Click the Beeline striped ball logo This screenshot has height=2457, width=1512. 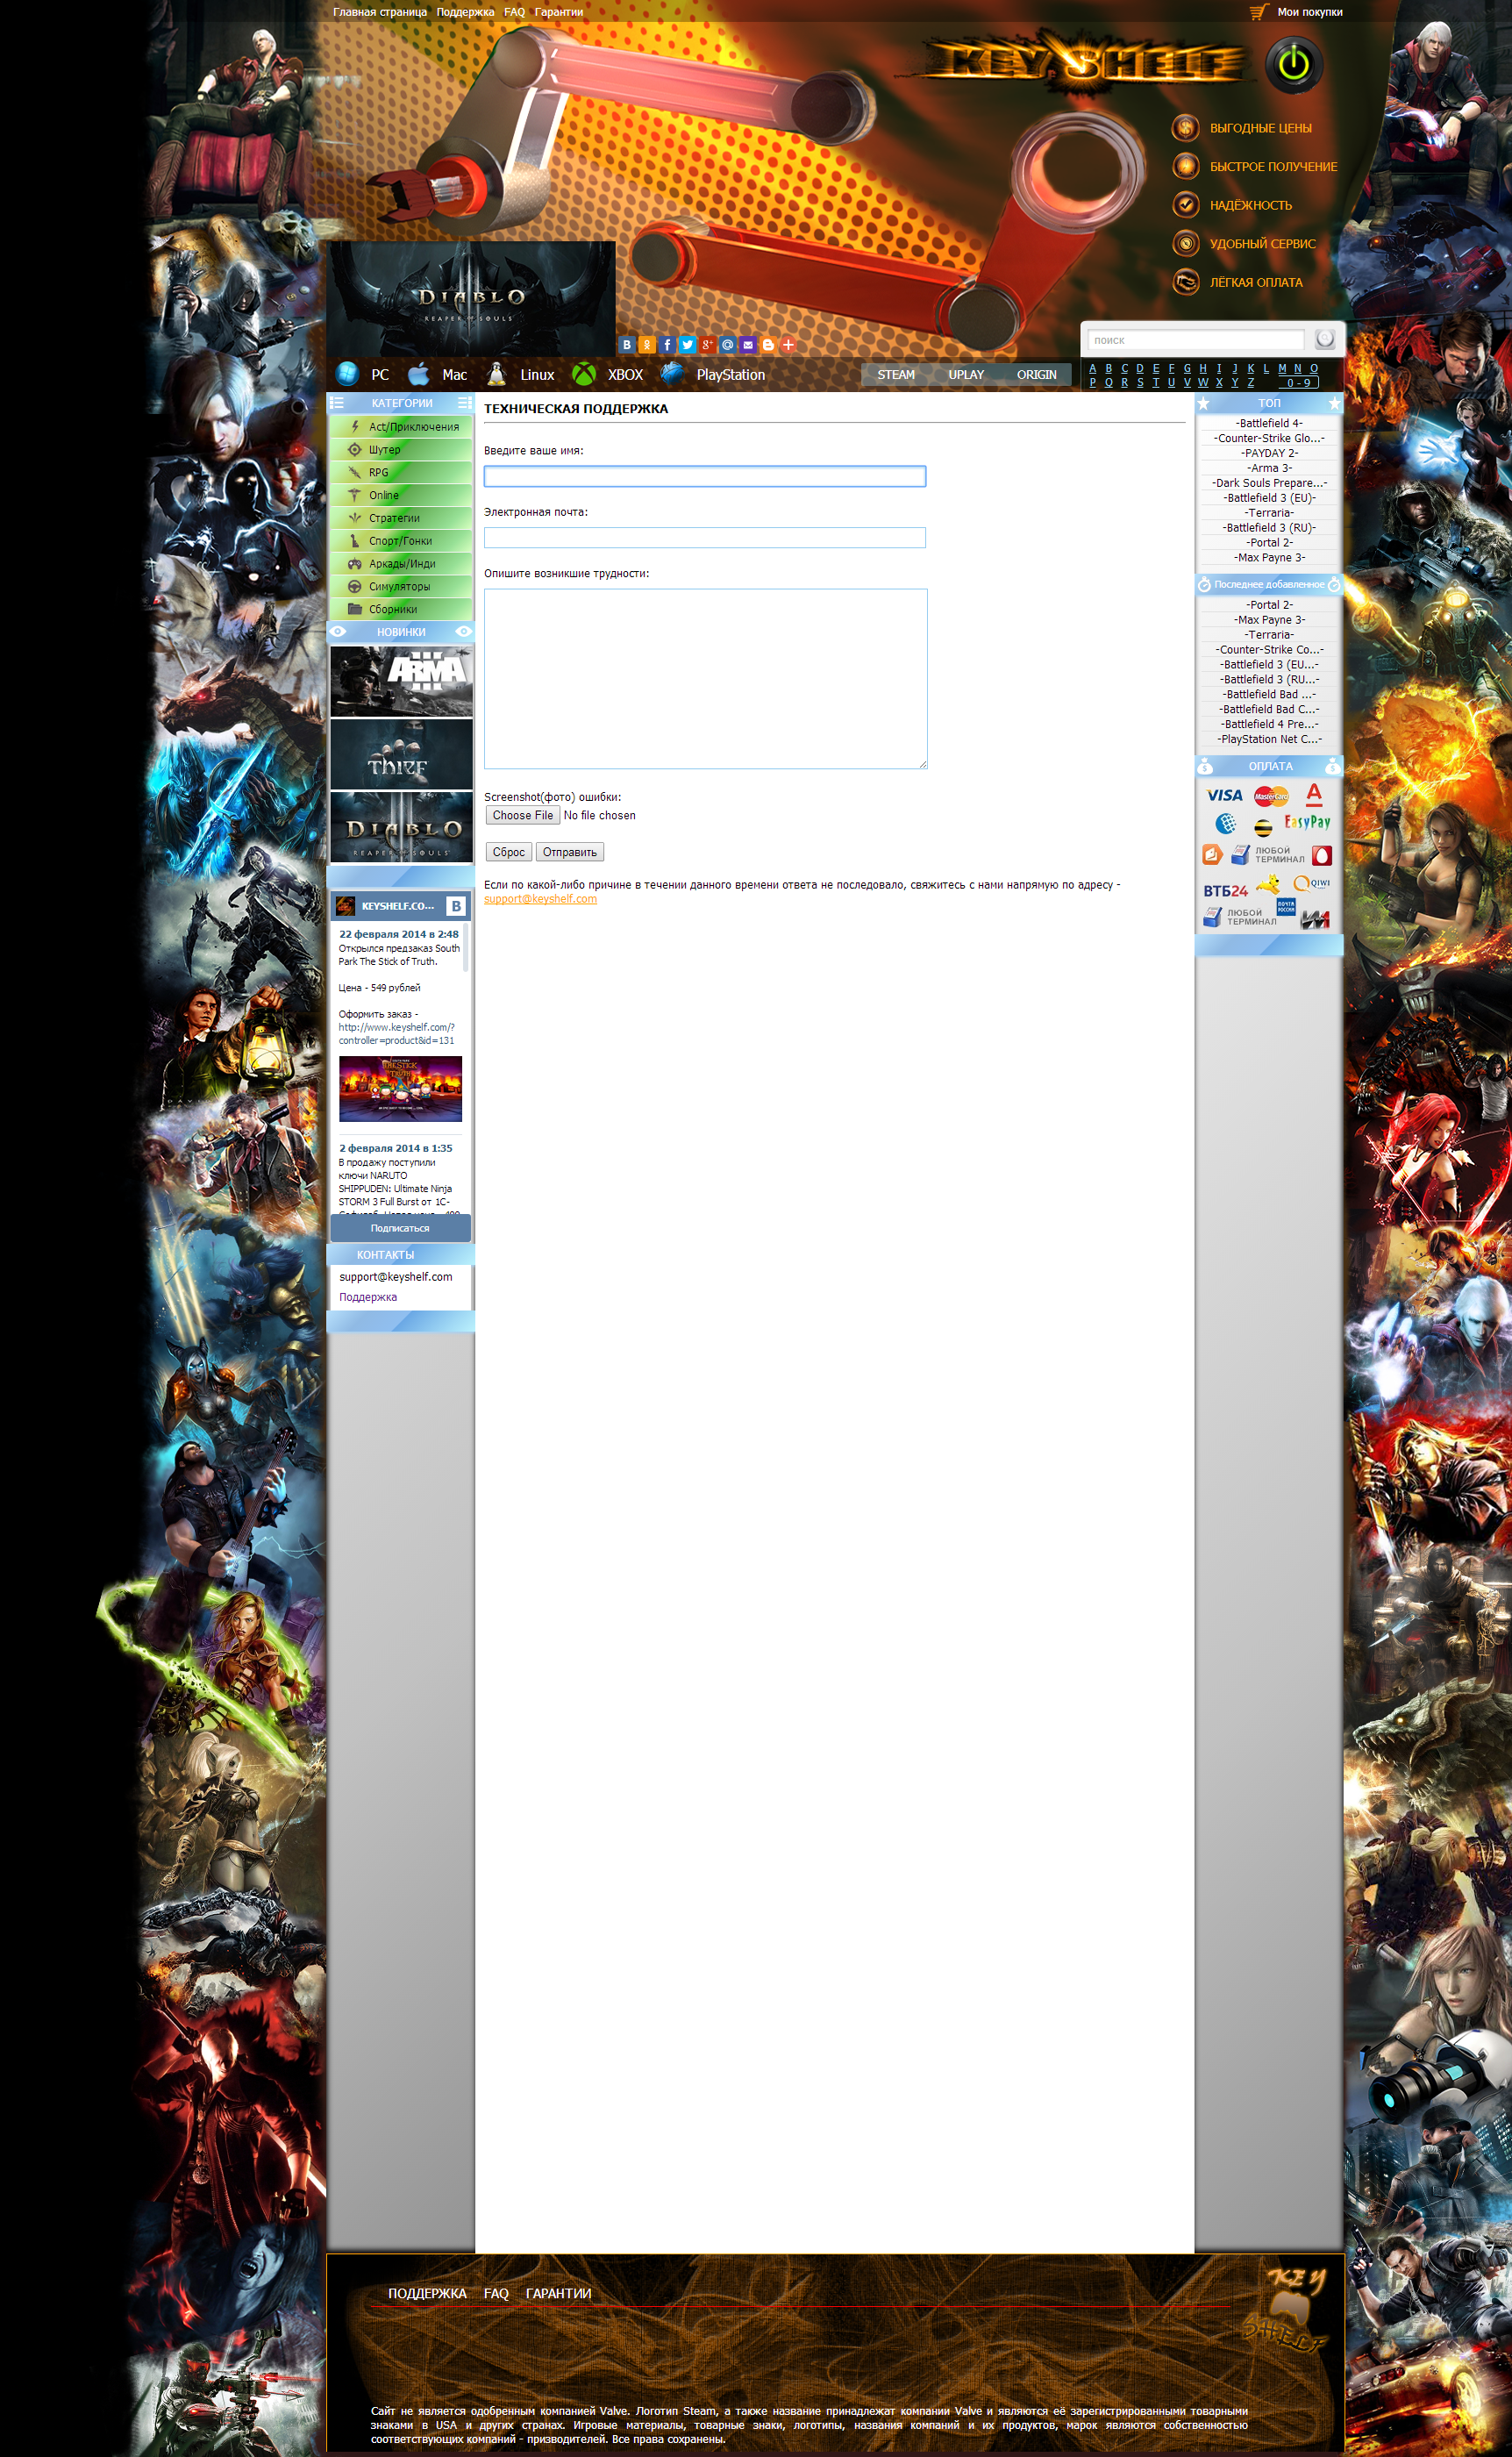1264,827
